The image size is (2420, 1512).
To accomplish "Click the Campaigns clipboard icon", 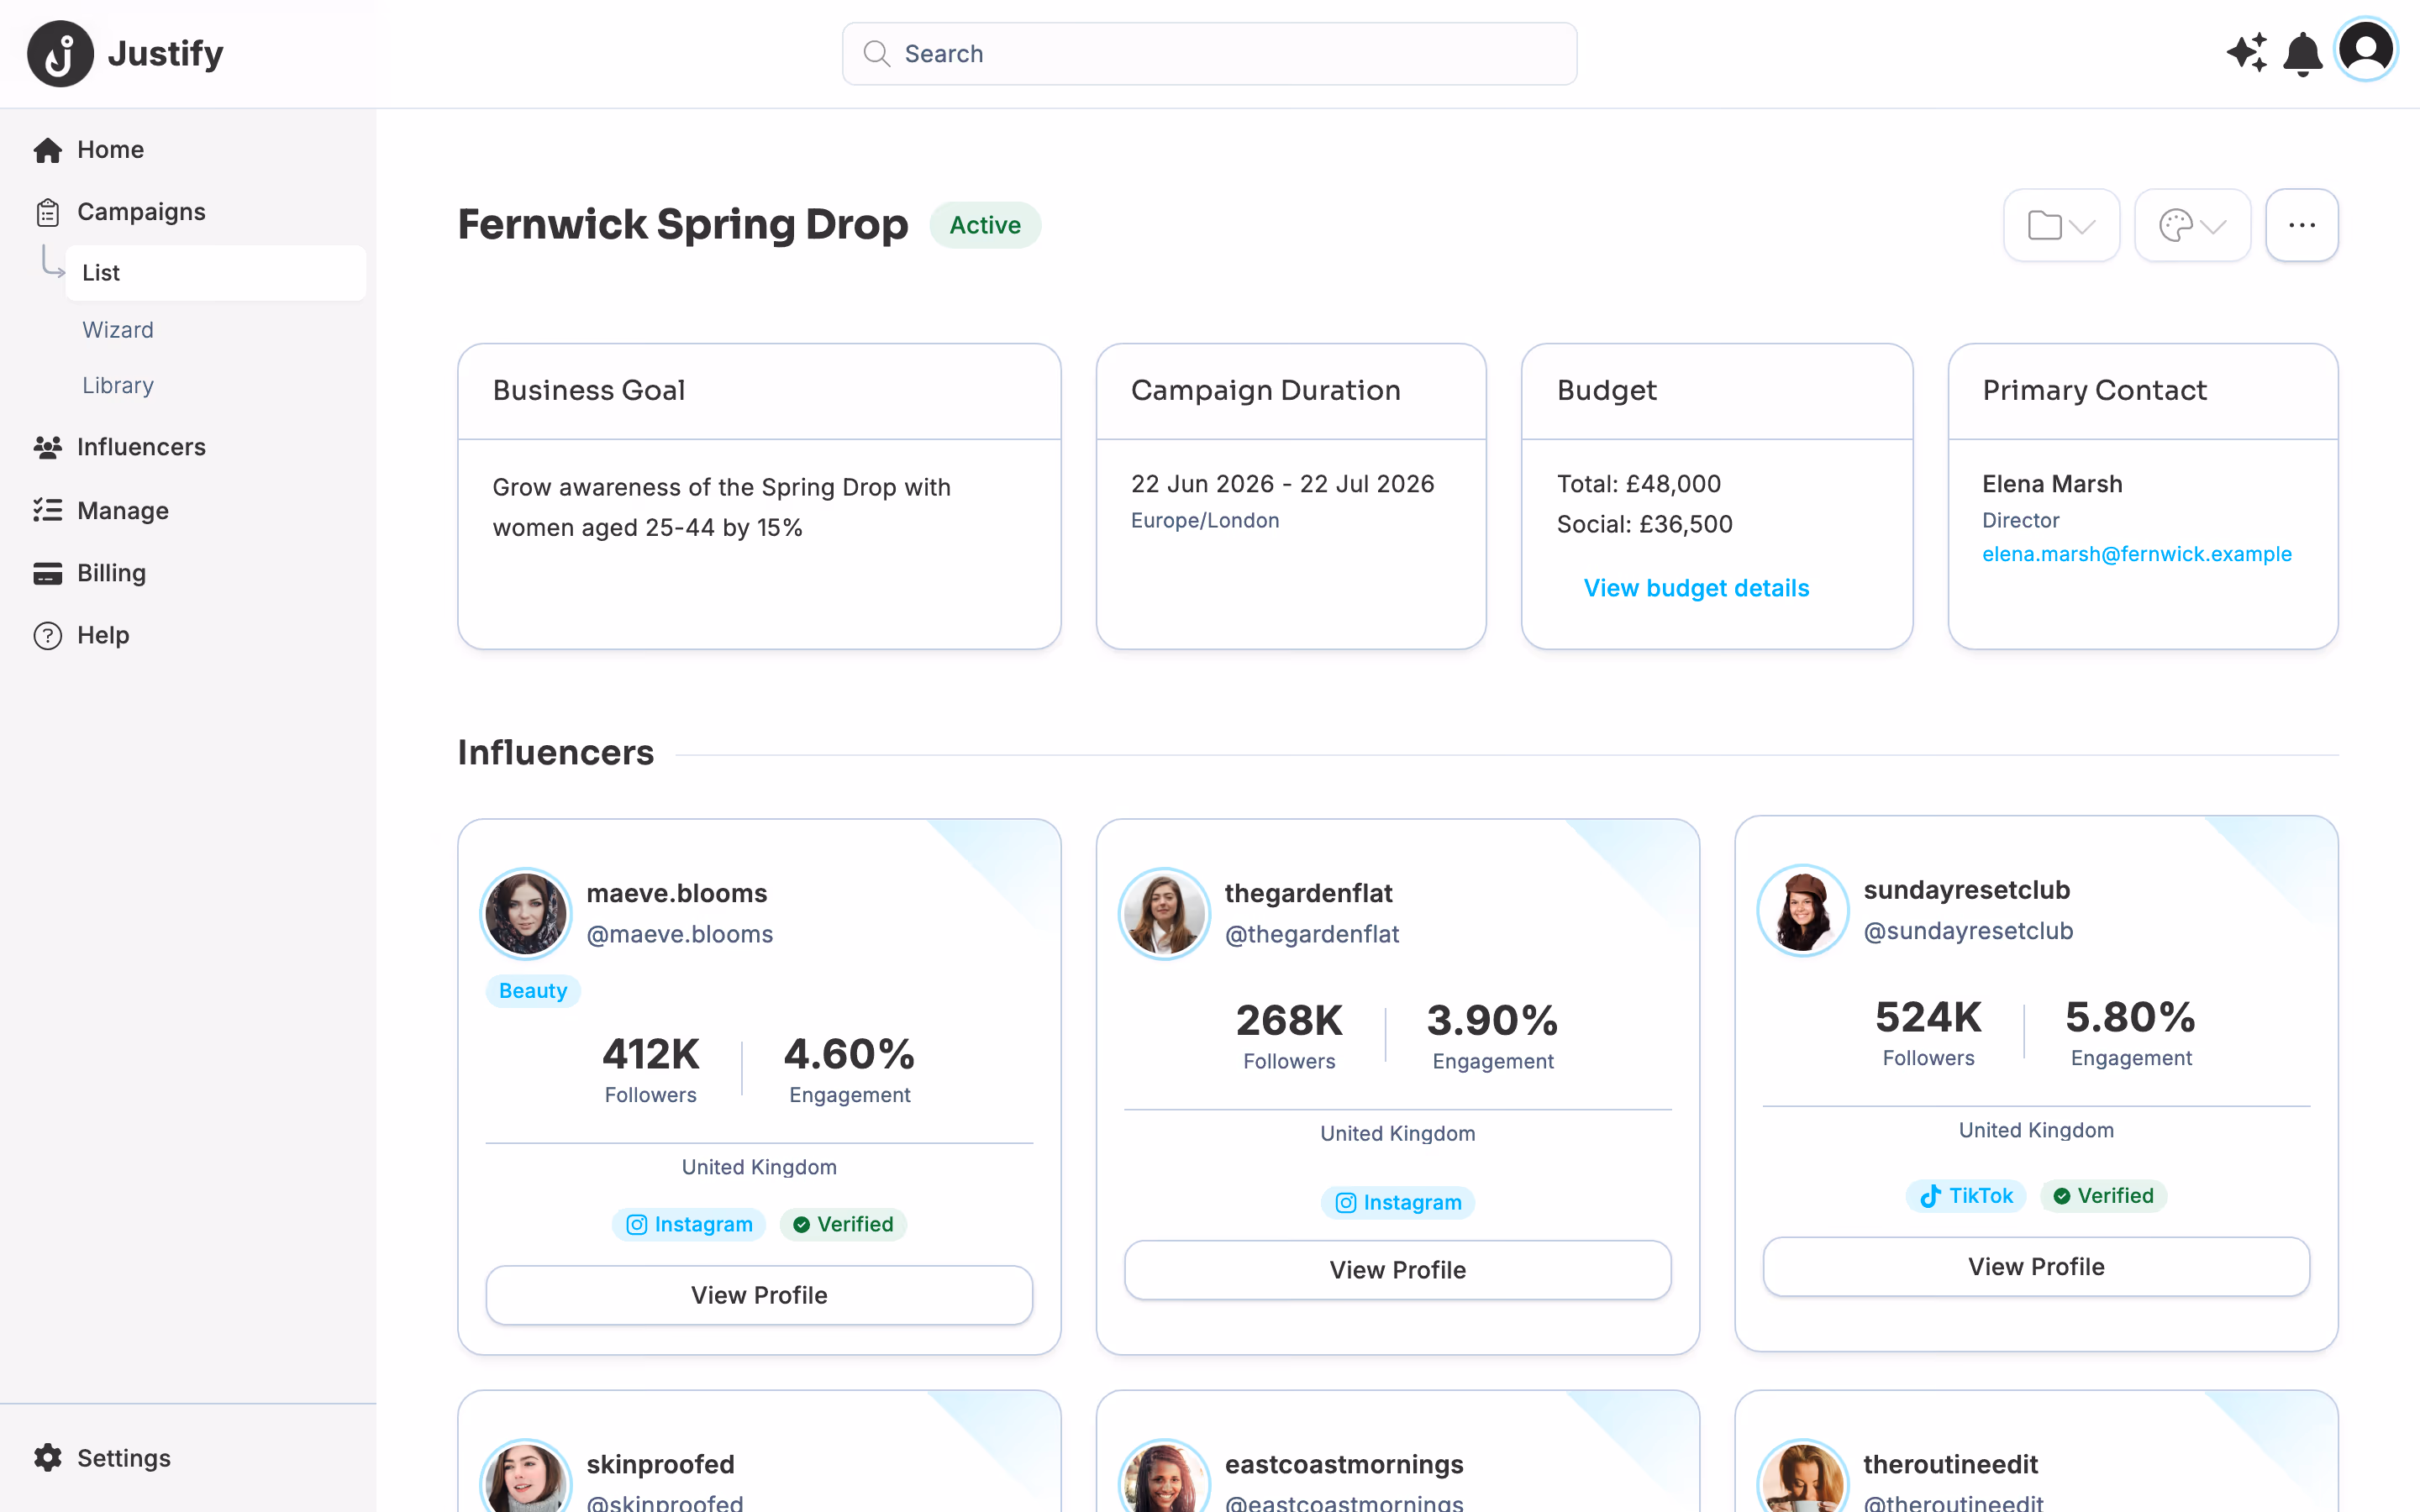I will pyautogui.click(x=48, y=212).
